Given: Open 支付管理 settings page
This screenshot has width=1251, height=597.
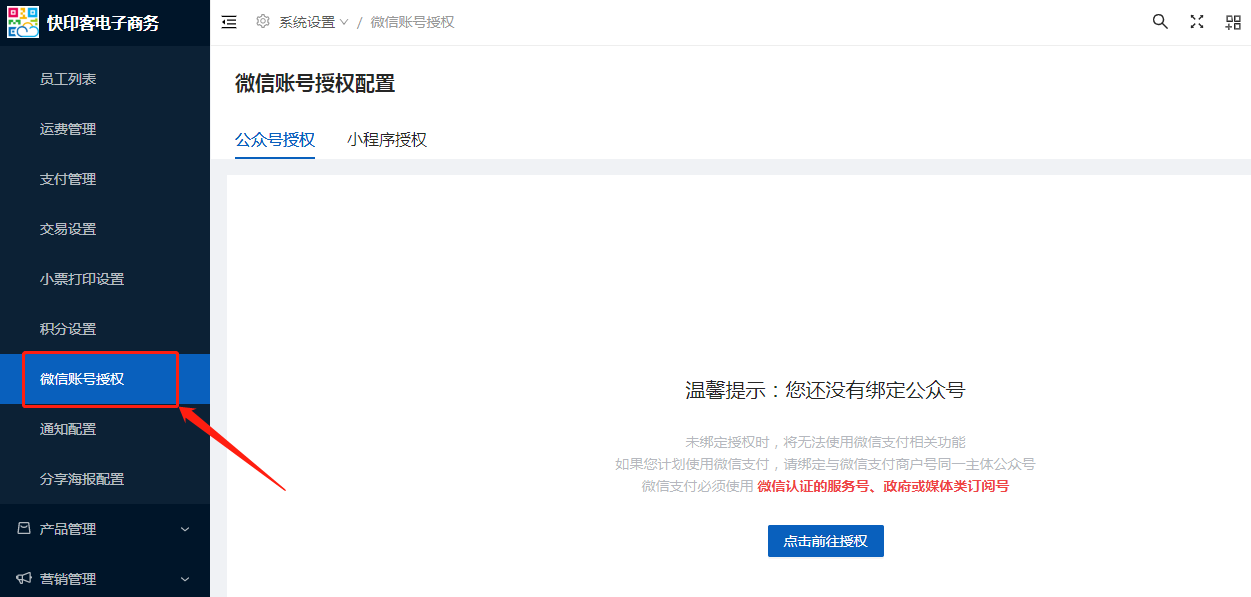Looking at the screenshot, I should pyautogui.click(x=68, y=179).
